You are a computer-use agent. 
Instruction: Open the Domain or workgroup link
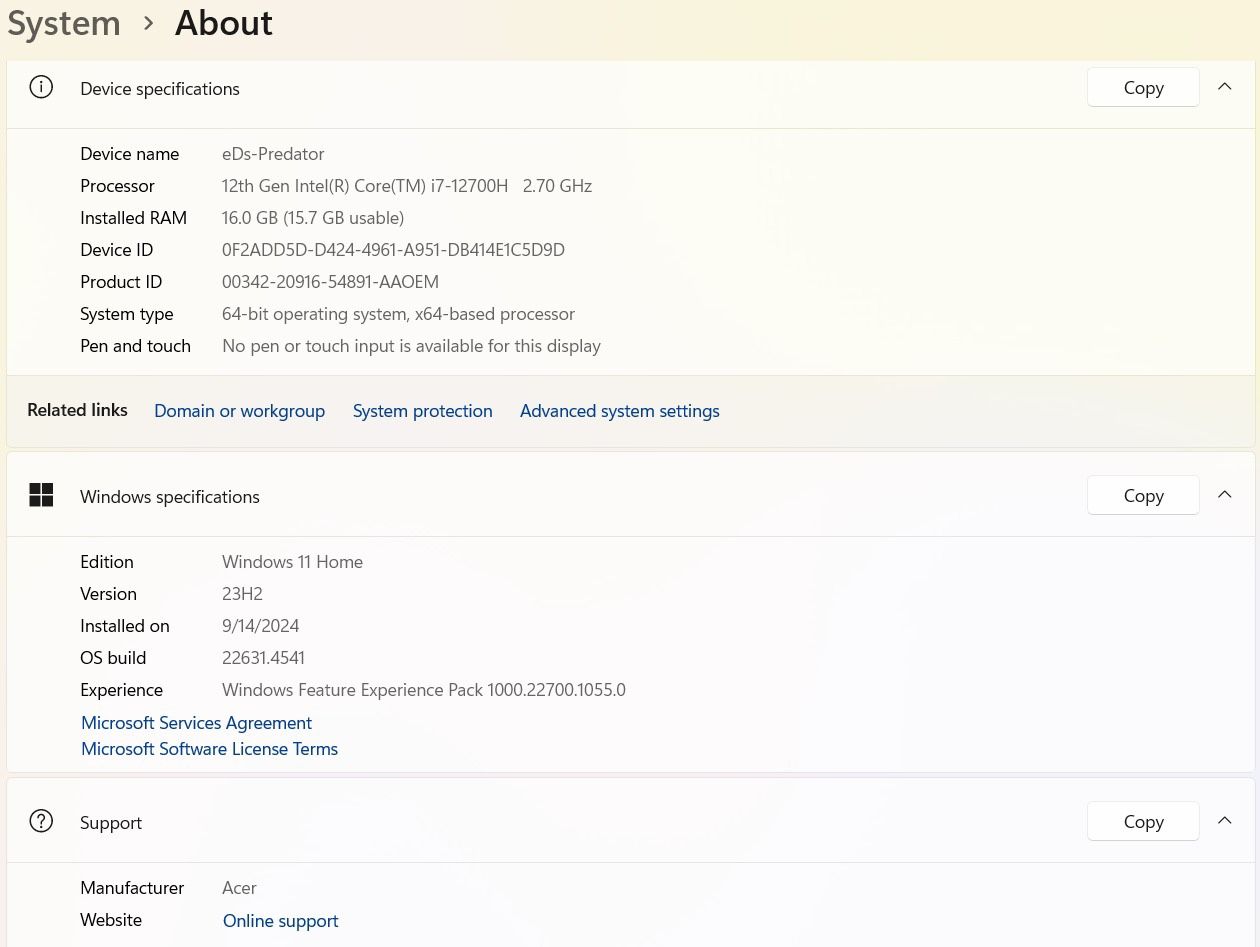pos(239,411)
